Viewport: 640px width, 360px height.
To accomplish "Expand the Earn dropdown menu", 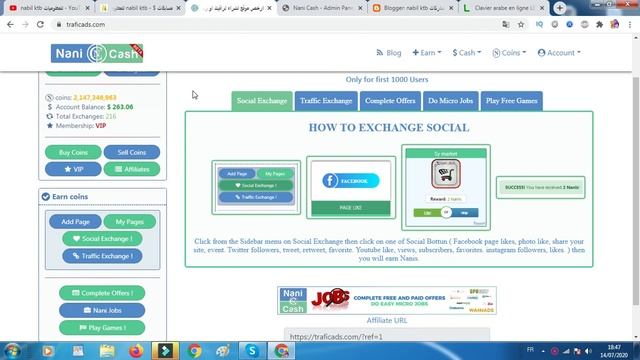I will point(427,53).
